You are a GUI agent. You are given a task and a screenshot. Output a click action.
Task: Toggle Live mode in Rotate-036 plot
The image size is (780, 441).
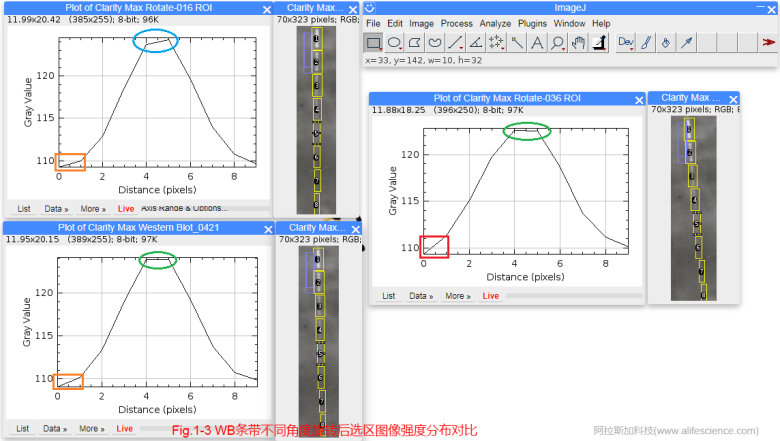tap(491, 296)
